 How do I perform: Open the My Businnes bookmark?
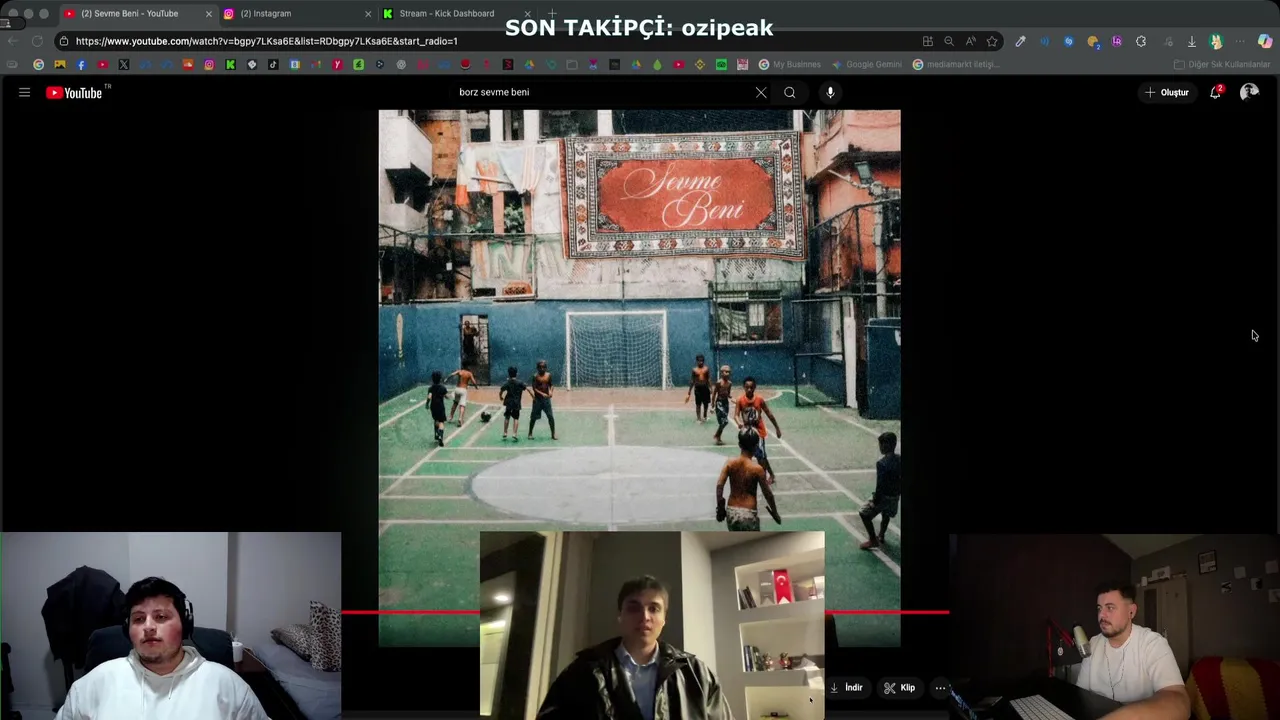point(790,64)
